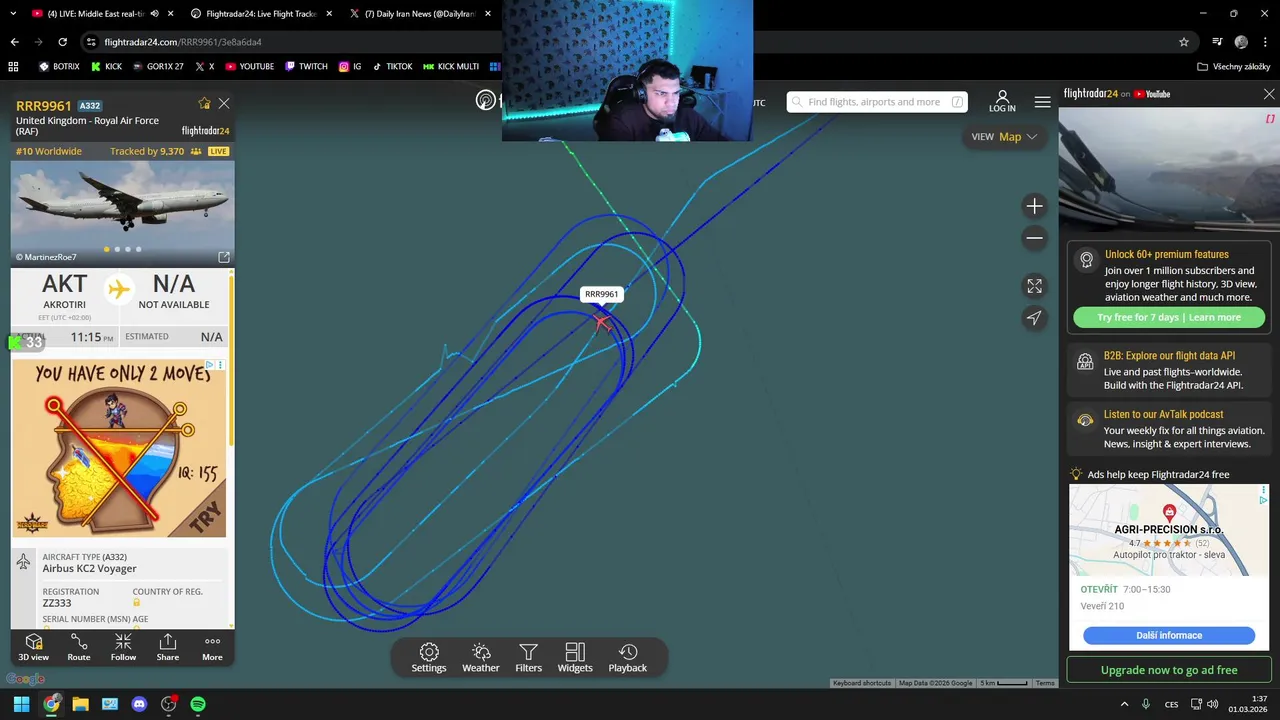Click the OTEVŘÍT 7:00–15:30 hours text
Image resolution: width=1280 pixels, height=720 pixels.
[x=1125, y=590]
